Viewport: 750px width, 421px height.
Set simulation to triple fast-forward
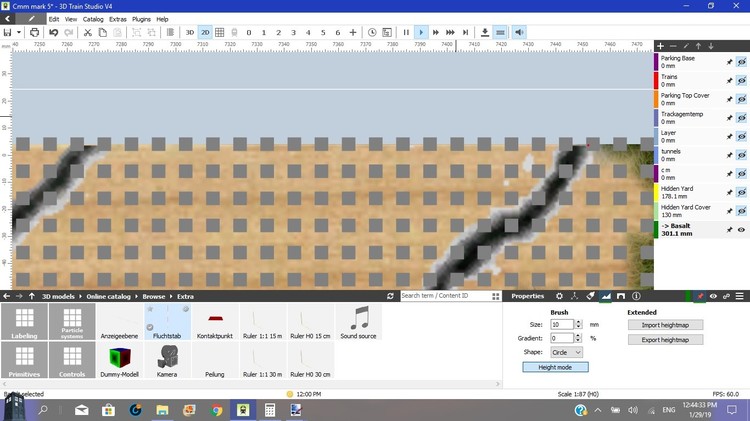450,33
